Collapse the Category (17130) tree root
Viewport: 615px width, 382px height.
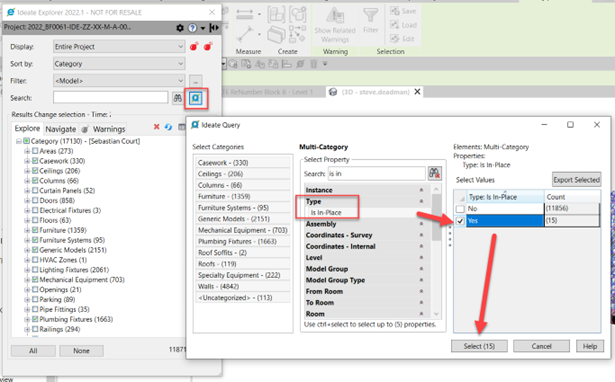(18, 141)
